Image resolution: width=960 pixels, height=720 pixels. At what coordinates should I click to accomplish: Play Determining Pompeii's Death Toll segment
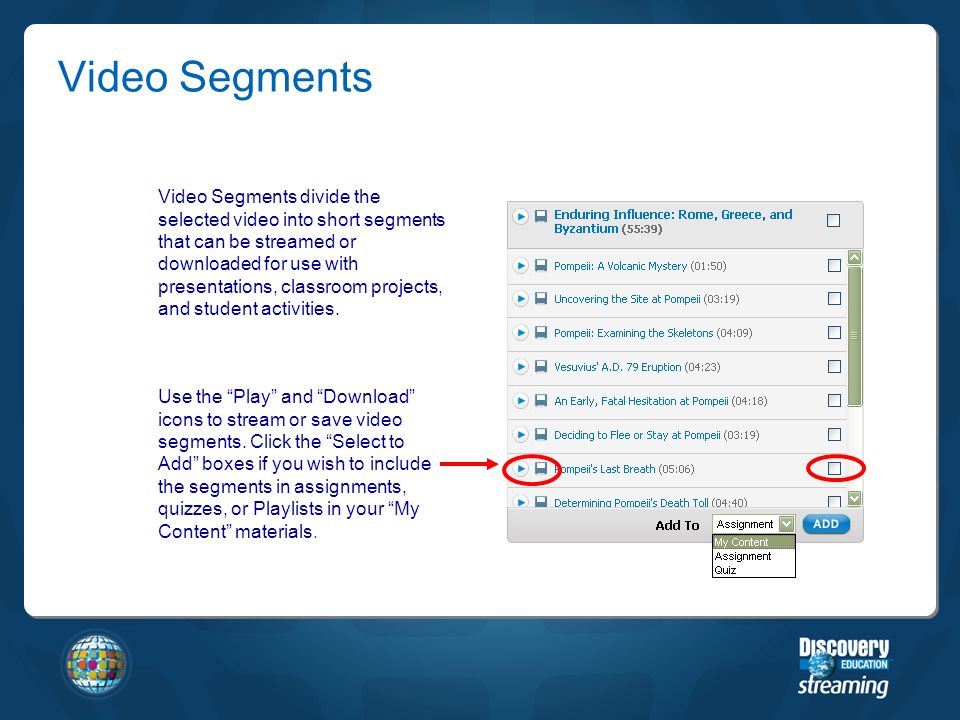tap(520, 501)
